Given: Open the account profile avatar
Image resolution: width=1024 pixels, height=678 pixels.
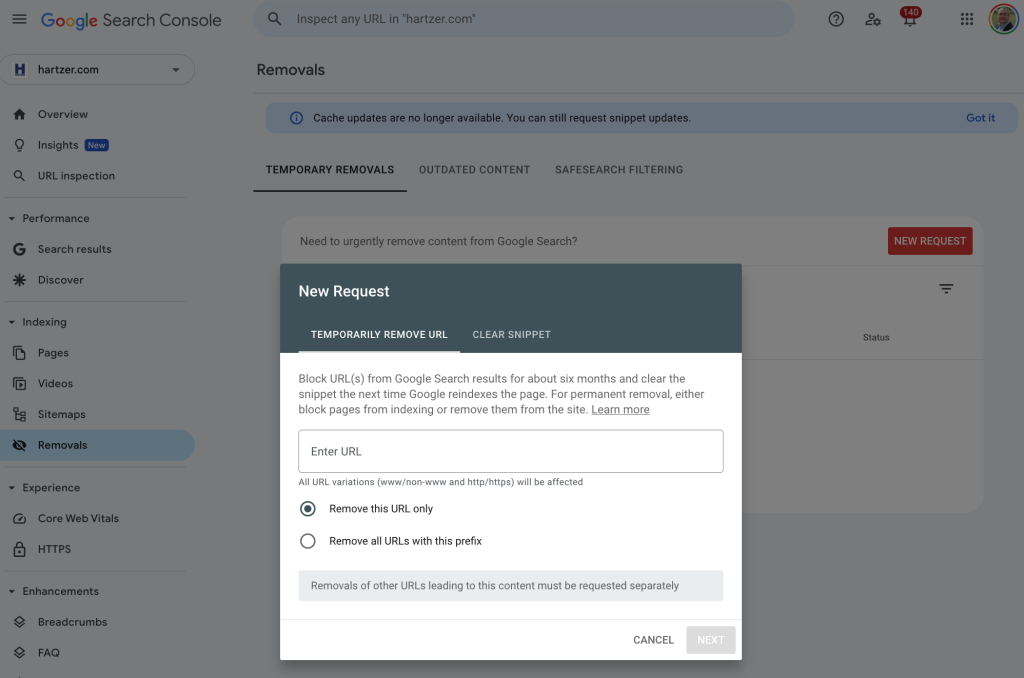Looking at the screenshot, I should (1004, 19).
